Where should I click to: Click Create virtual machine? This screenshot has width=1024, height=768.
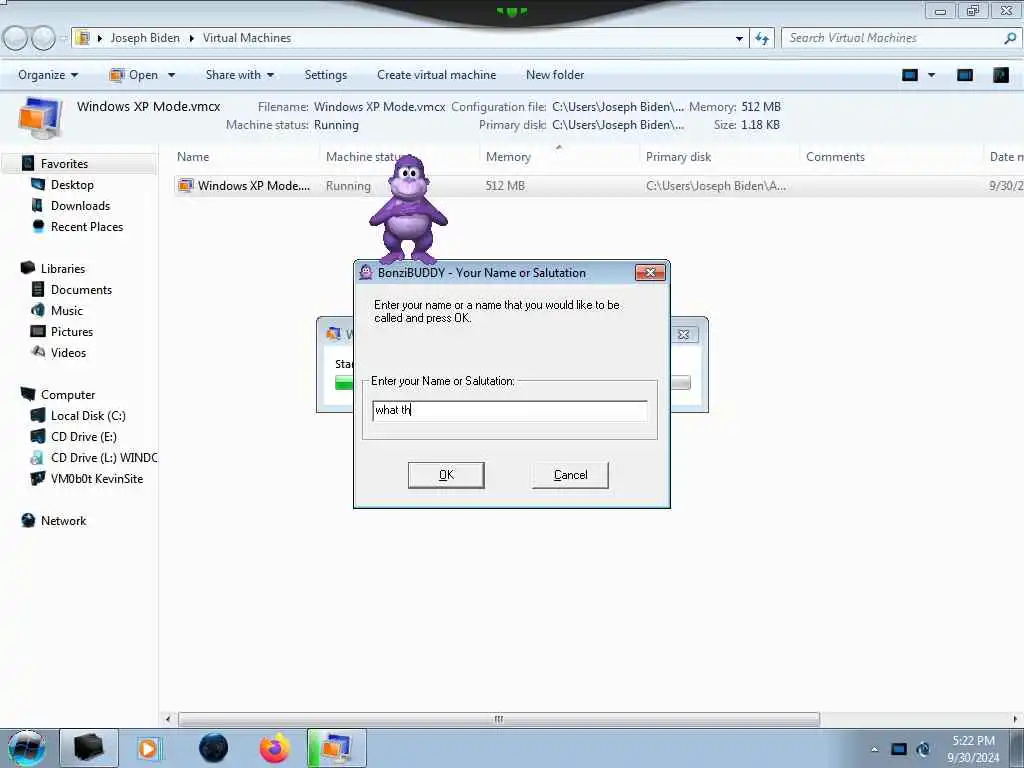click(436, 75)
